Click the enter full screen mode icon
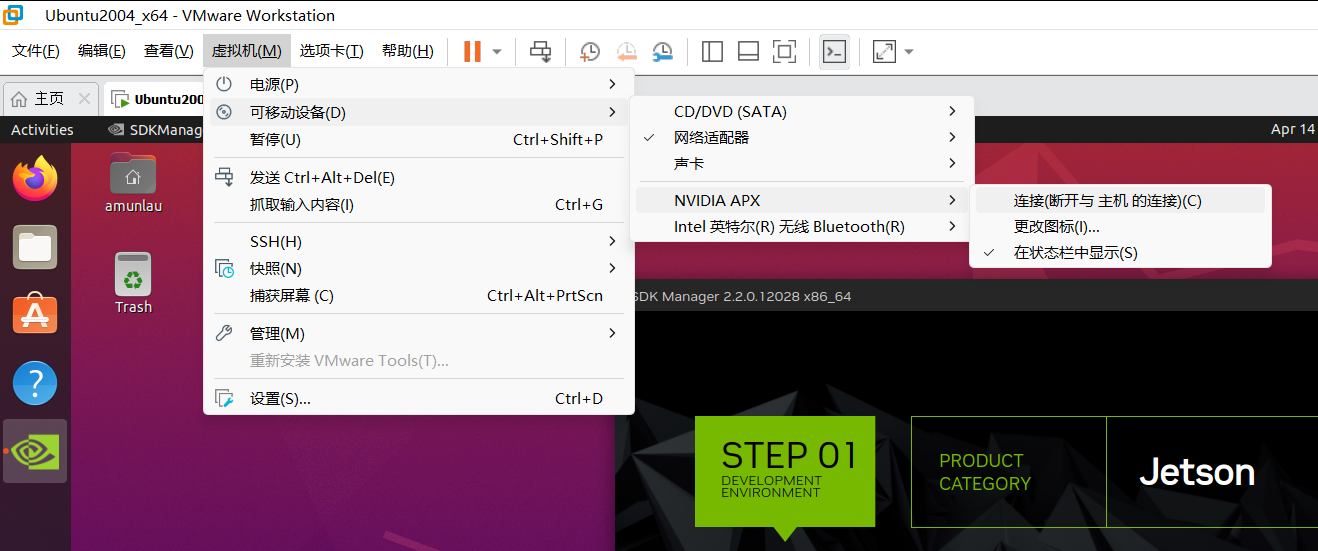1318x551 pixels. [x=785, y=51]
